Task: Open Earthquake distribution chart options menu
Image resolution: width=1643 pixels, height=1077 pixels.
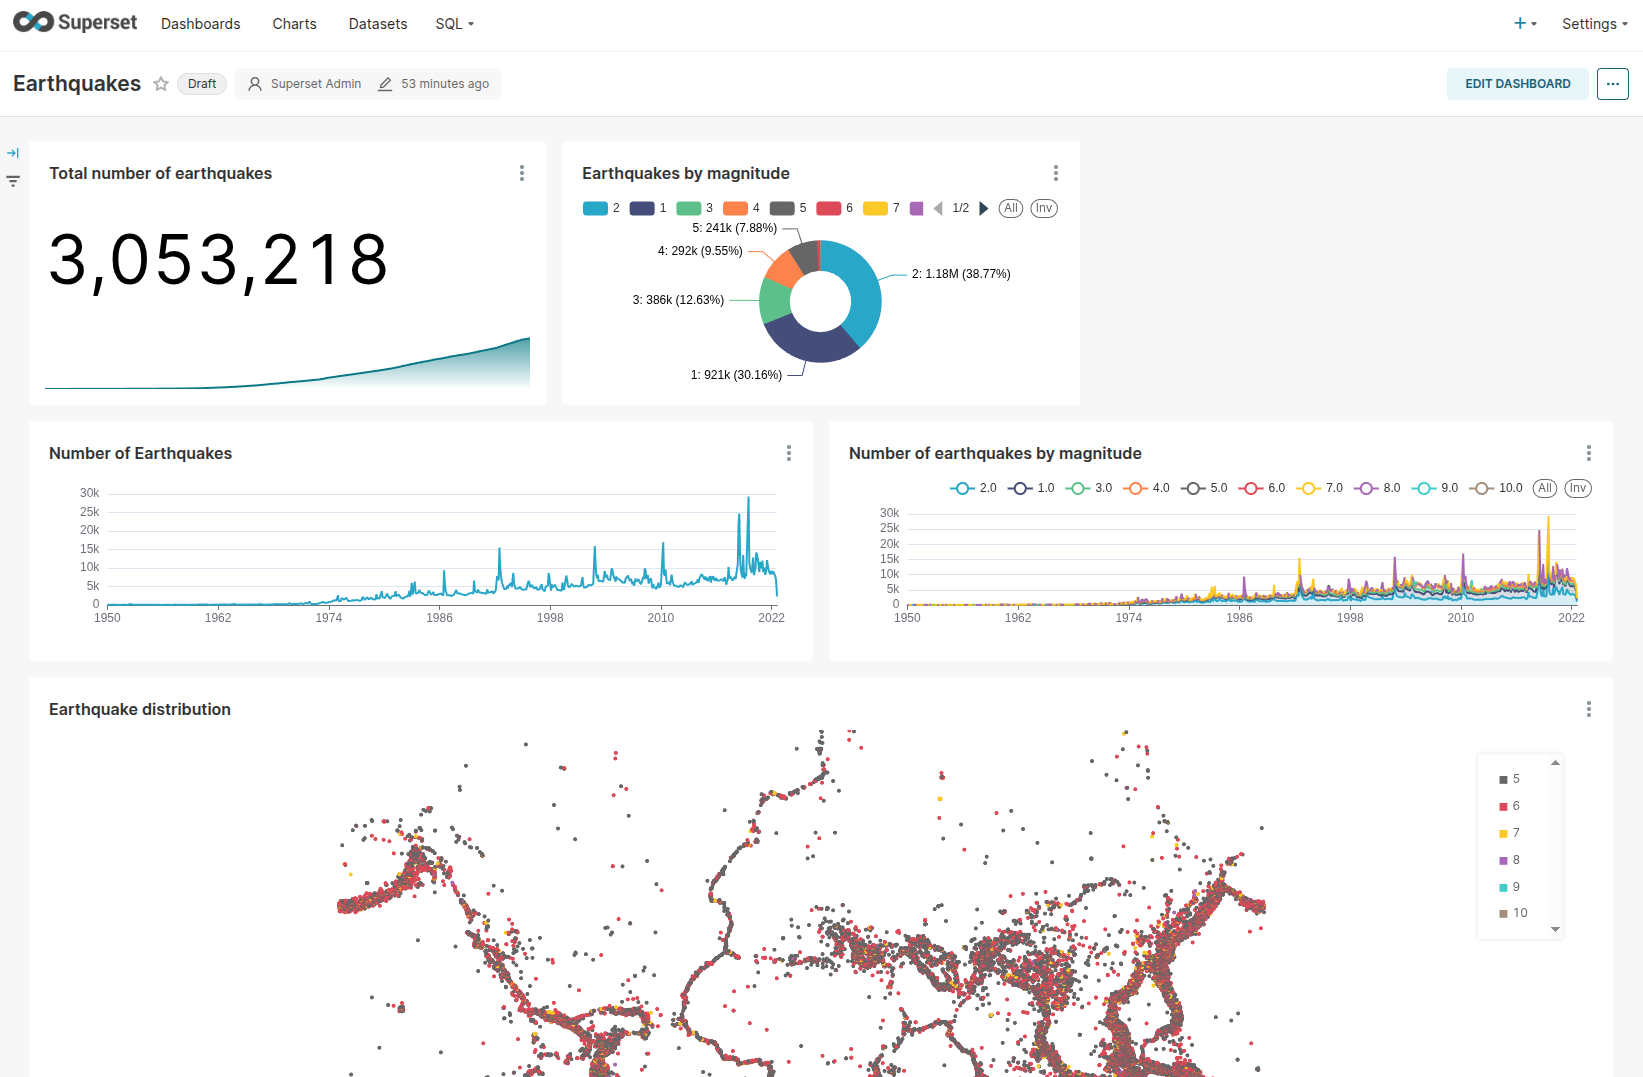Action: click(1588, 709)
